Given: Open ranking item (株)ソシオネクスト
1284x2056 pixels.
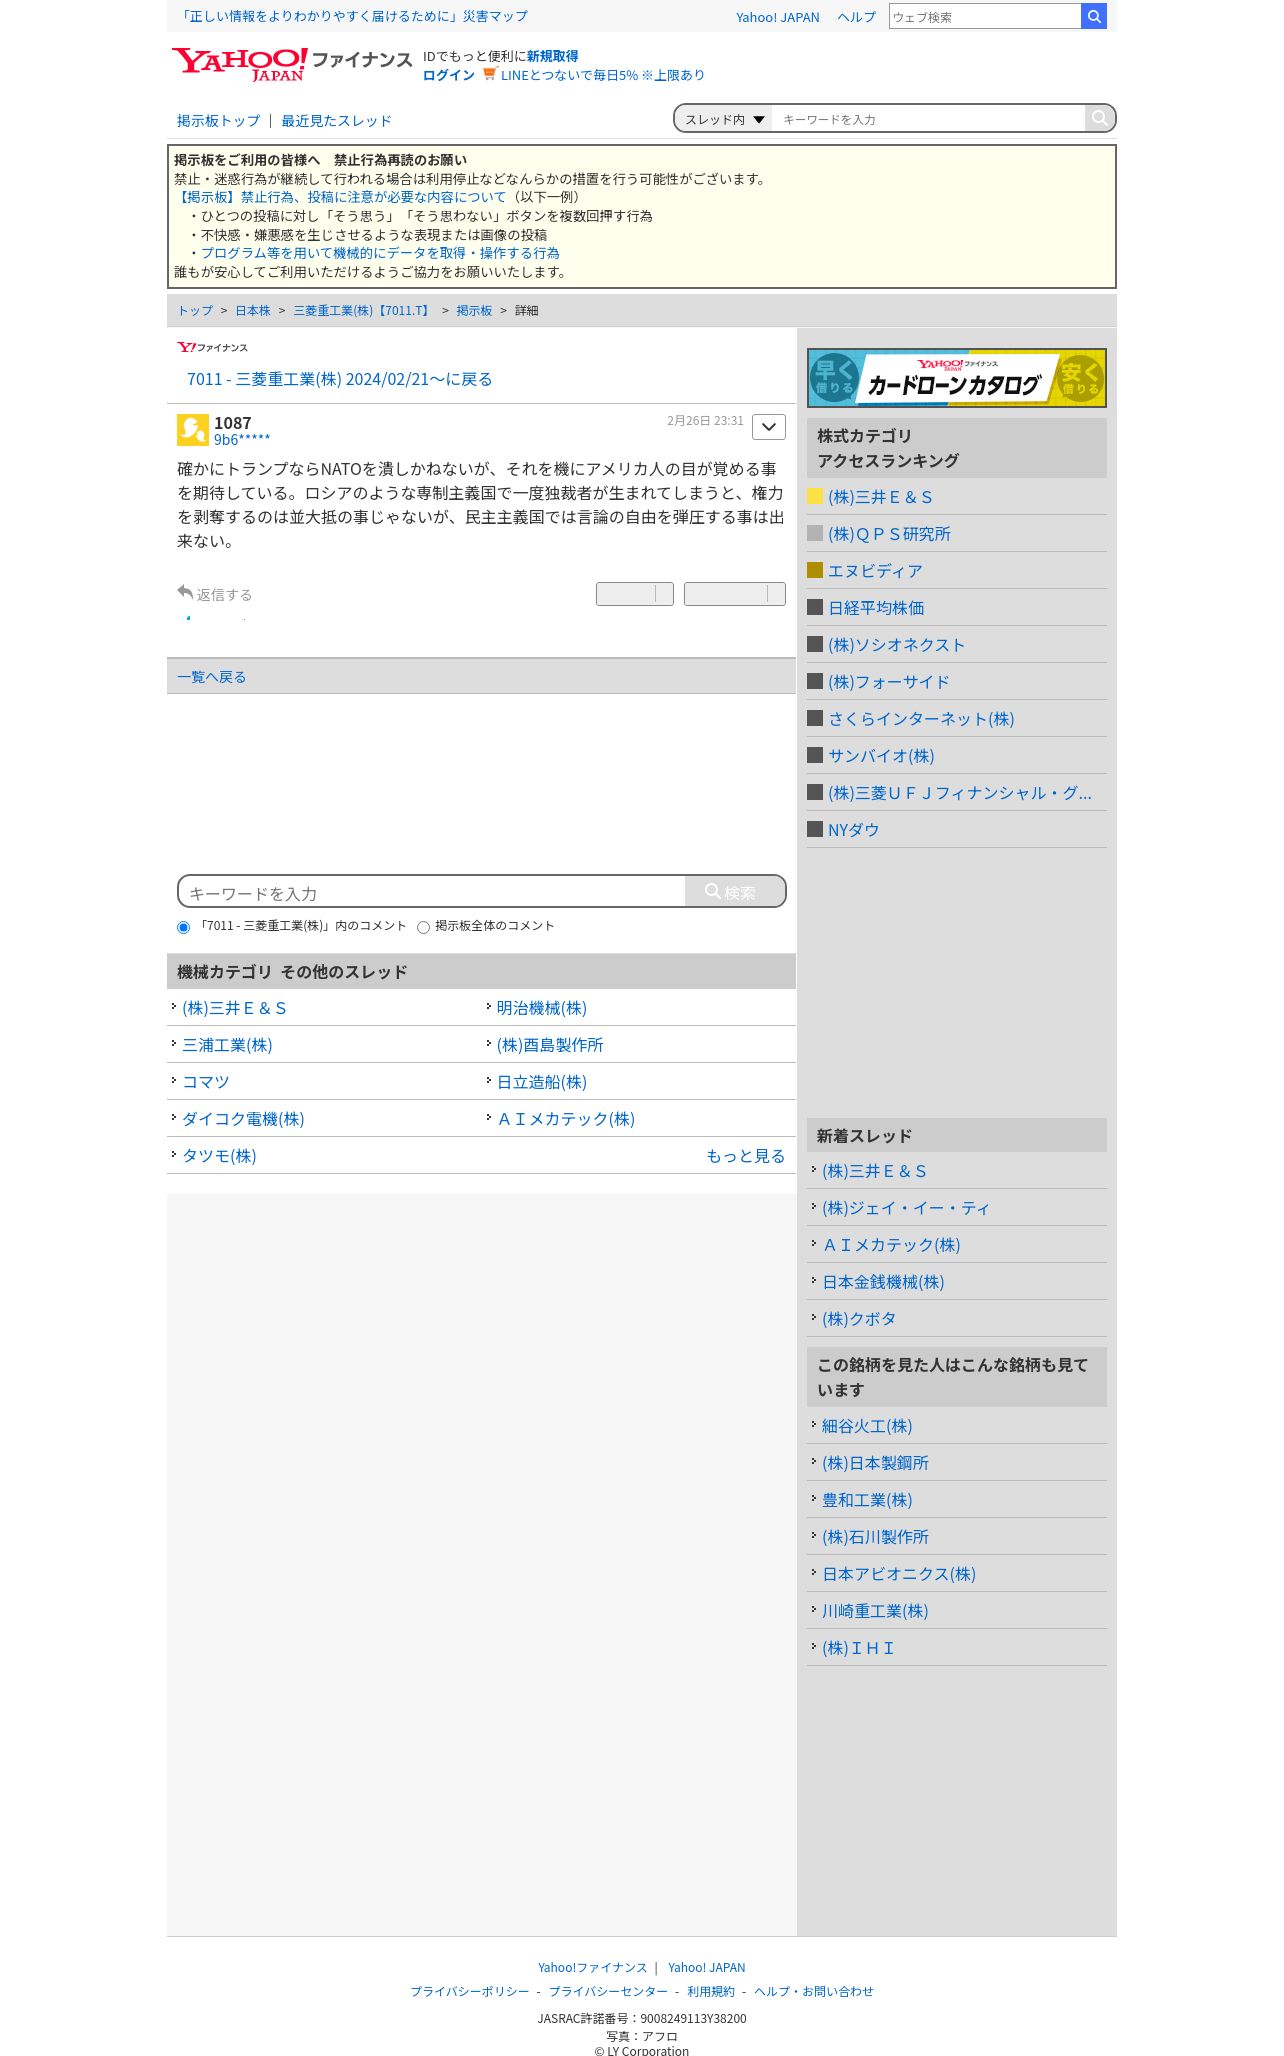Looking at the screenshot, I should point(896,645).
